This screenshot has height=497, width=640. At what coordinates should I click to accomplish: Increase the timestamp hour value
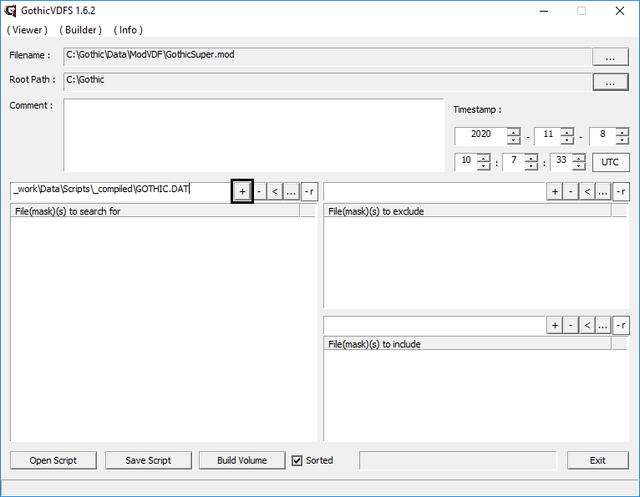(483, 158)
